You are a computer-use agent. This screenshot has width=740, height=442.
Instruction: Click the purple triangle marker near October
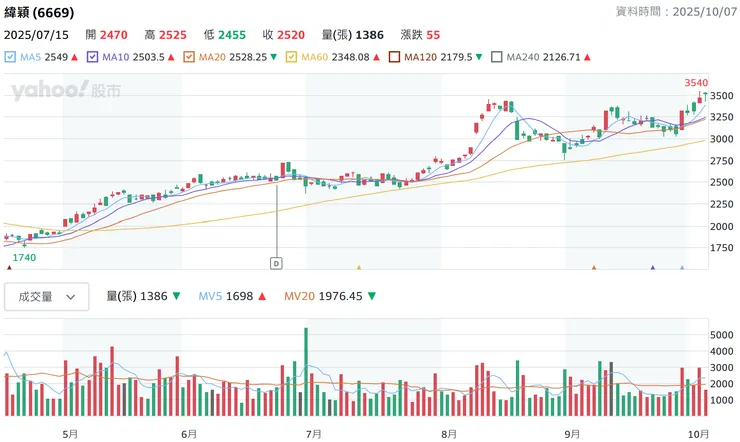[x=653, y=268]
